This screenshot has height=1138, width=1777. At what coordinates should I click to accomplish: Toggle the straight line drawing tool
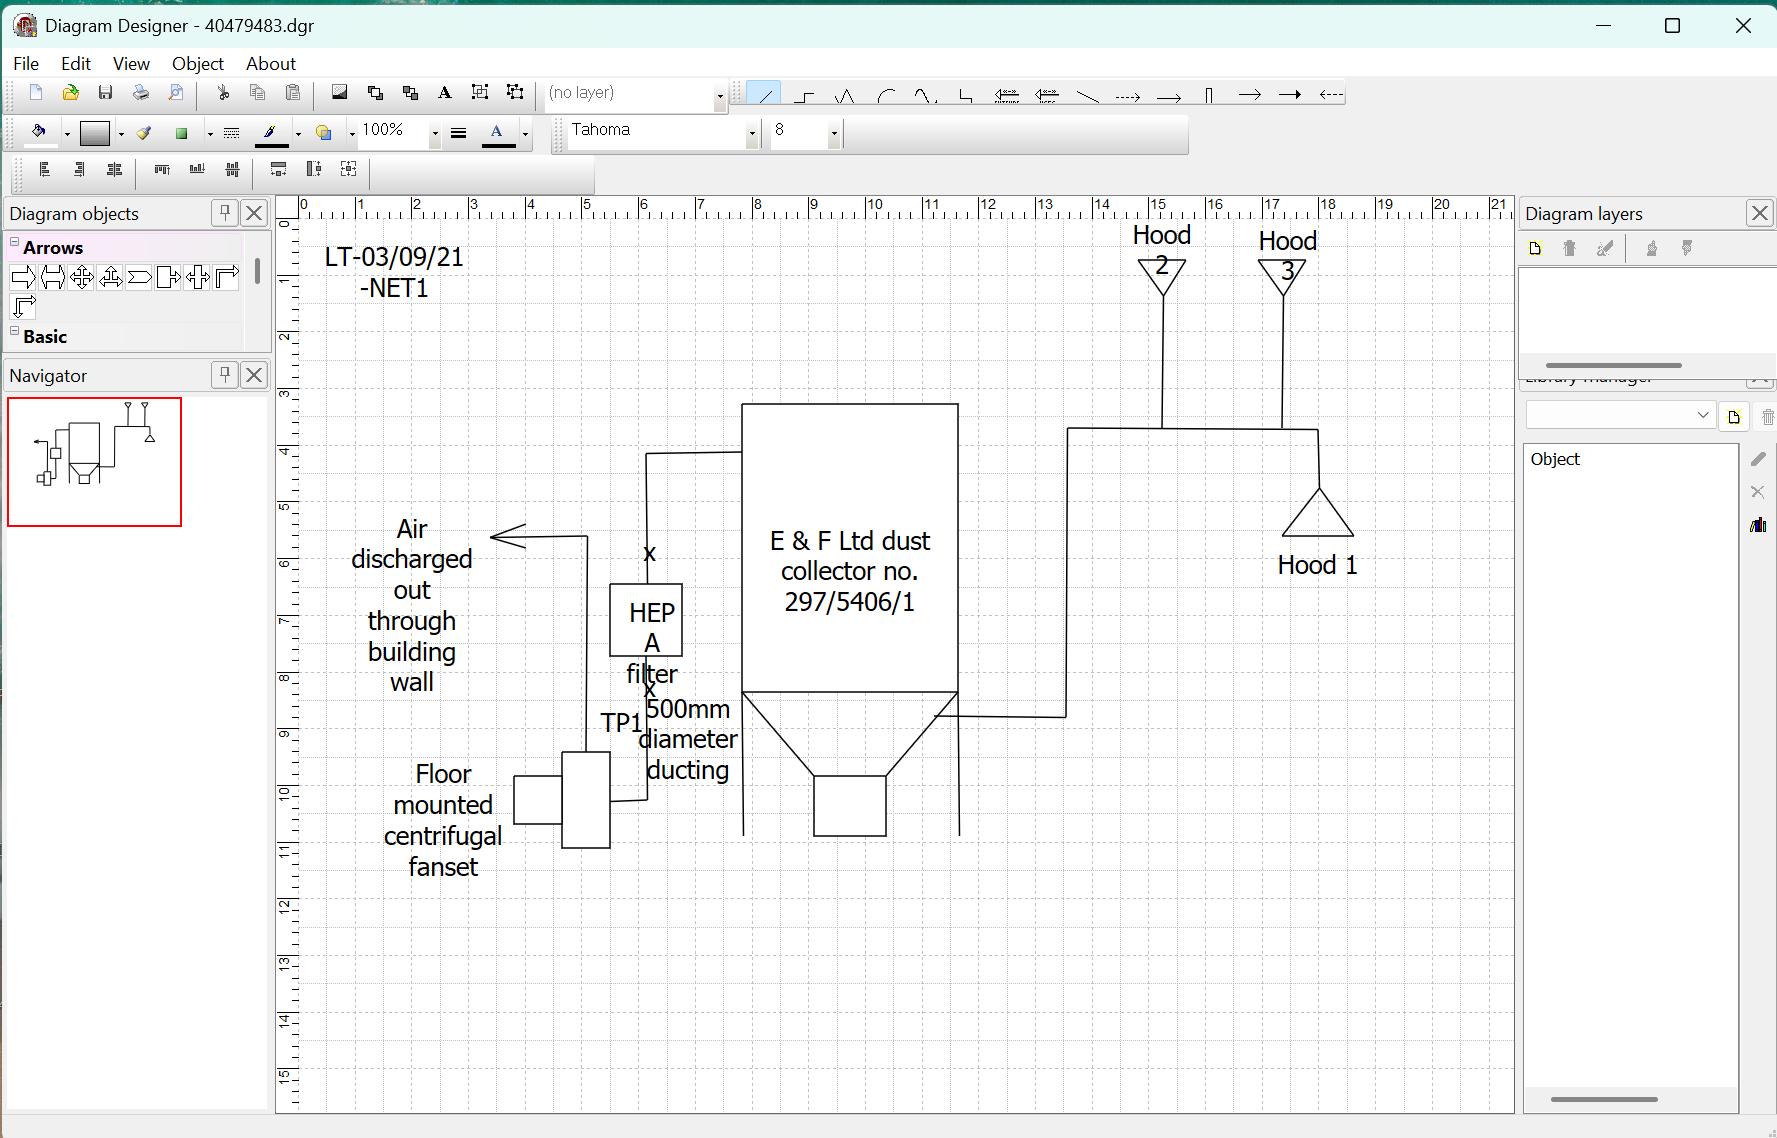(x=764, y=95)
